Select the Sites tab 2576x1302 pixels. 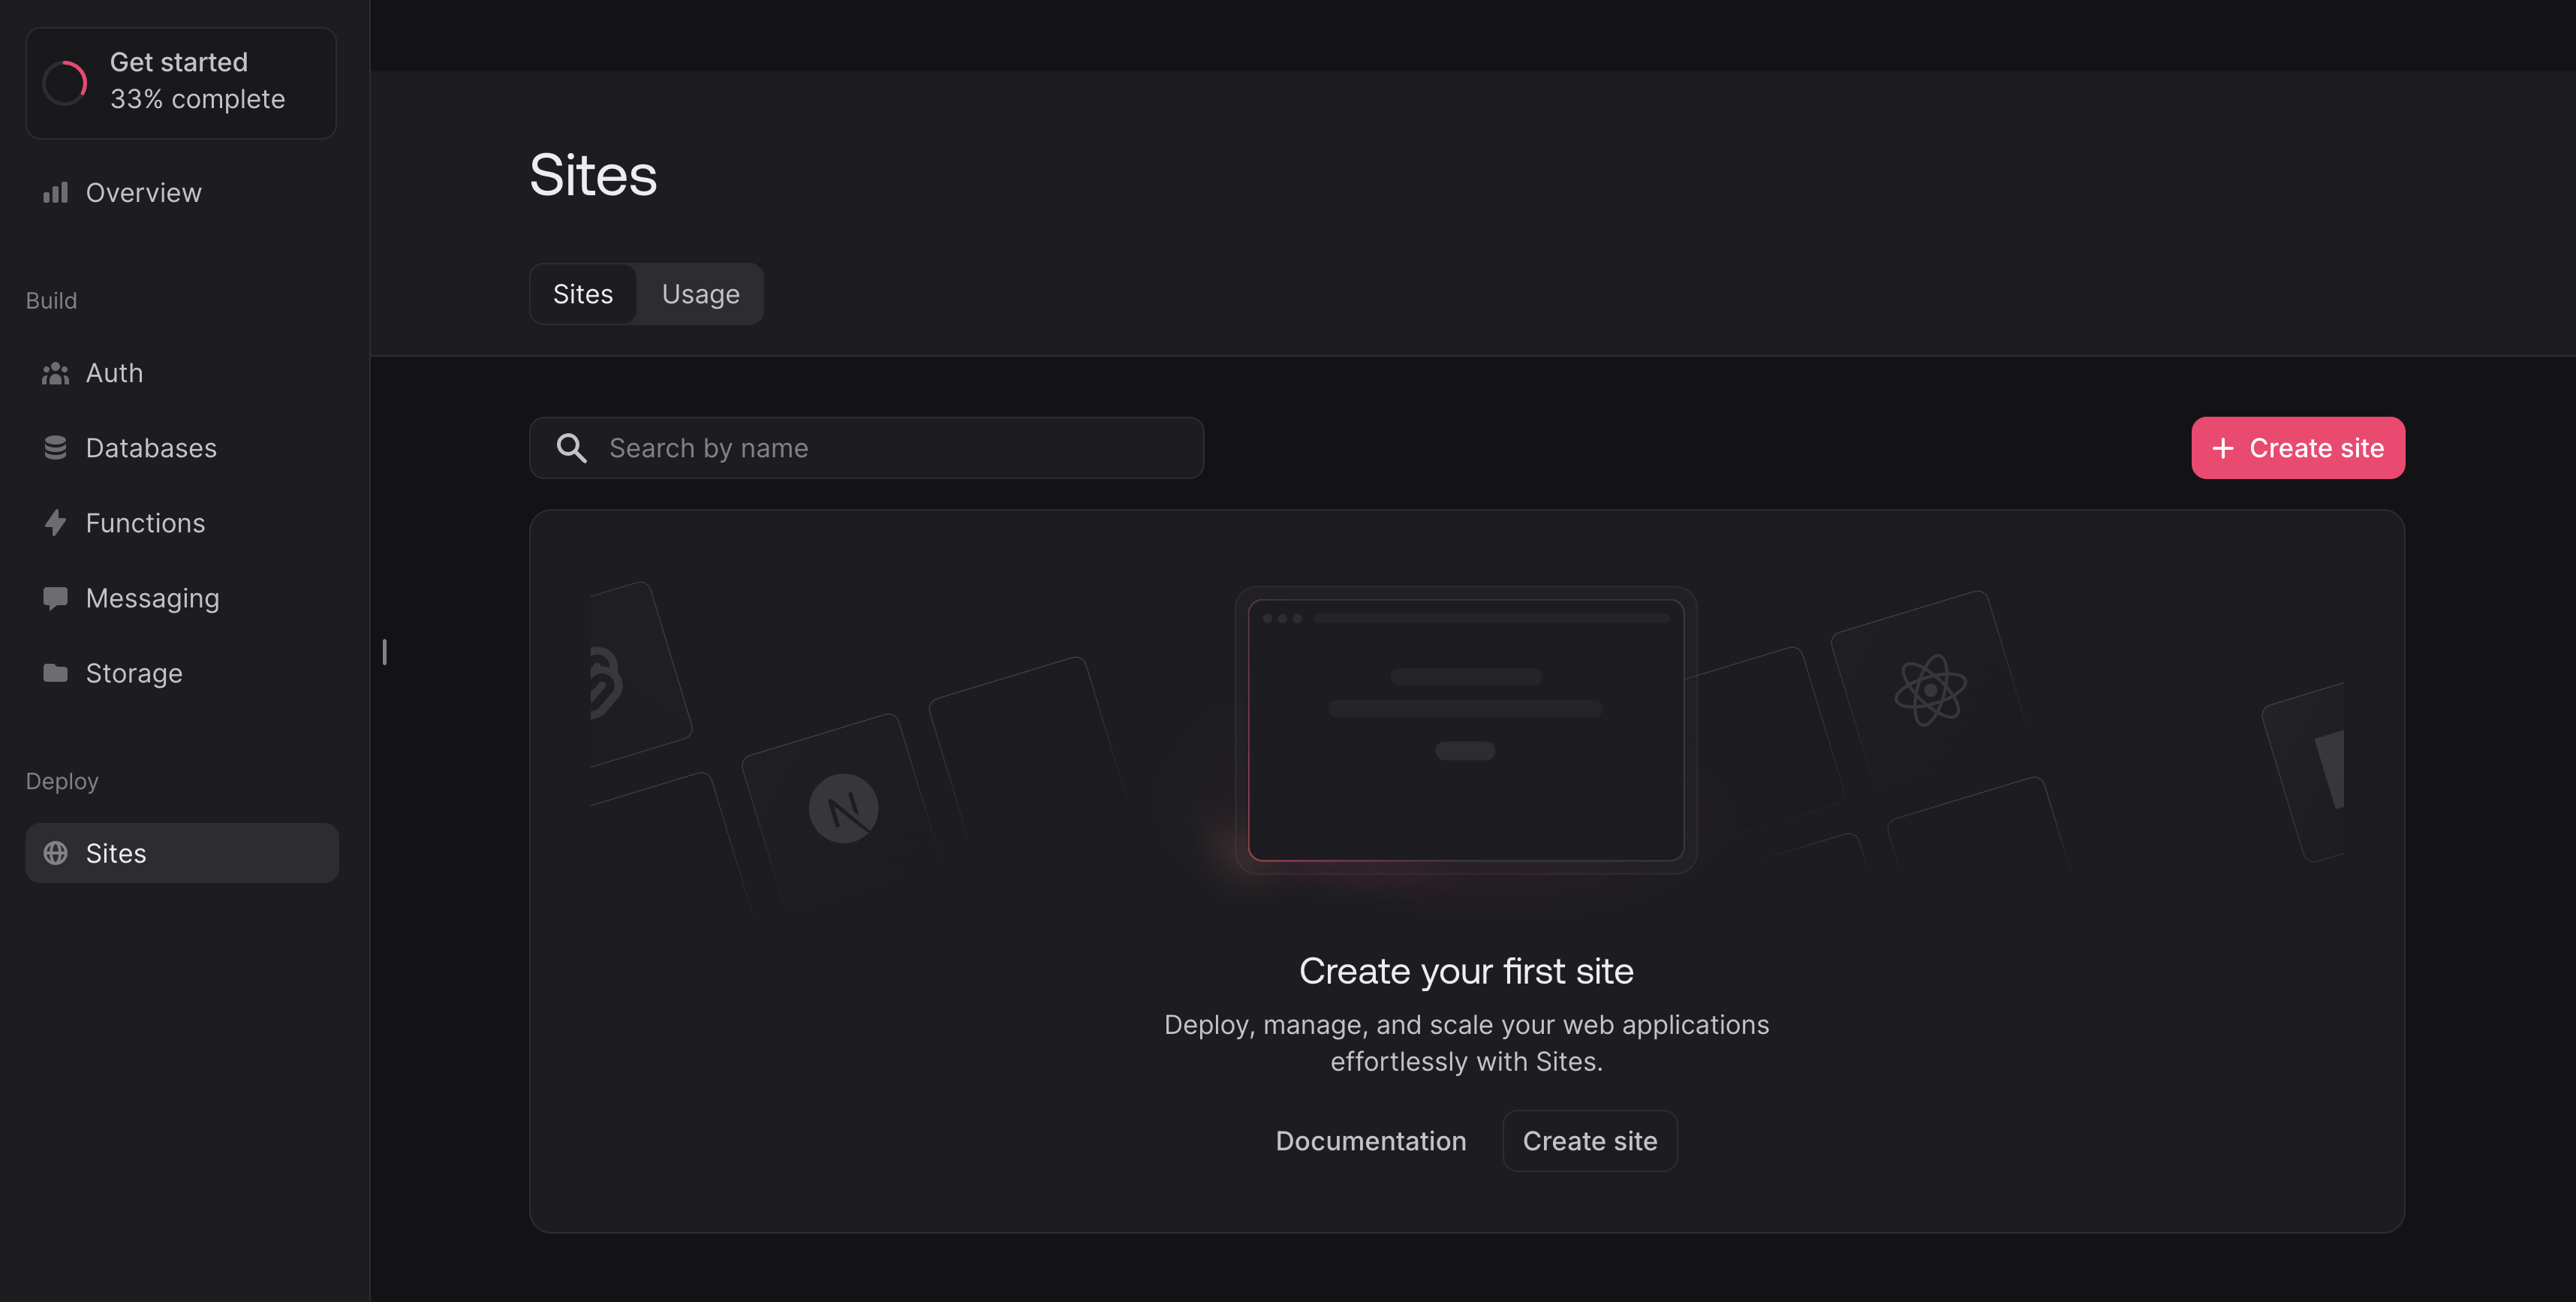[x=583, y=293]
